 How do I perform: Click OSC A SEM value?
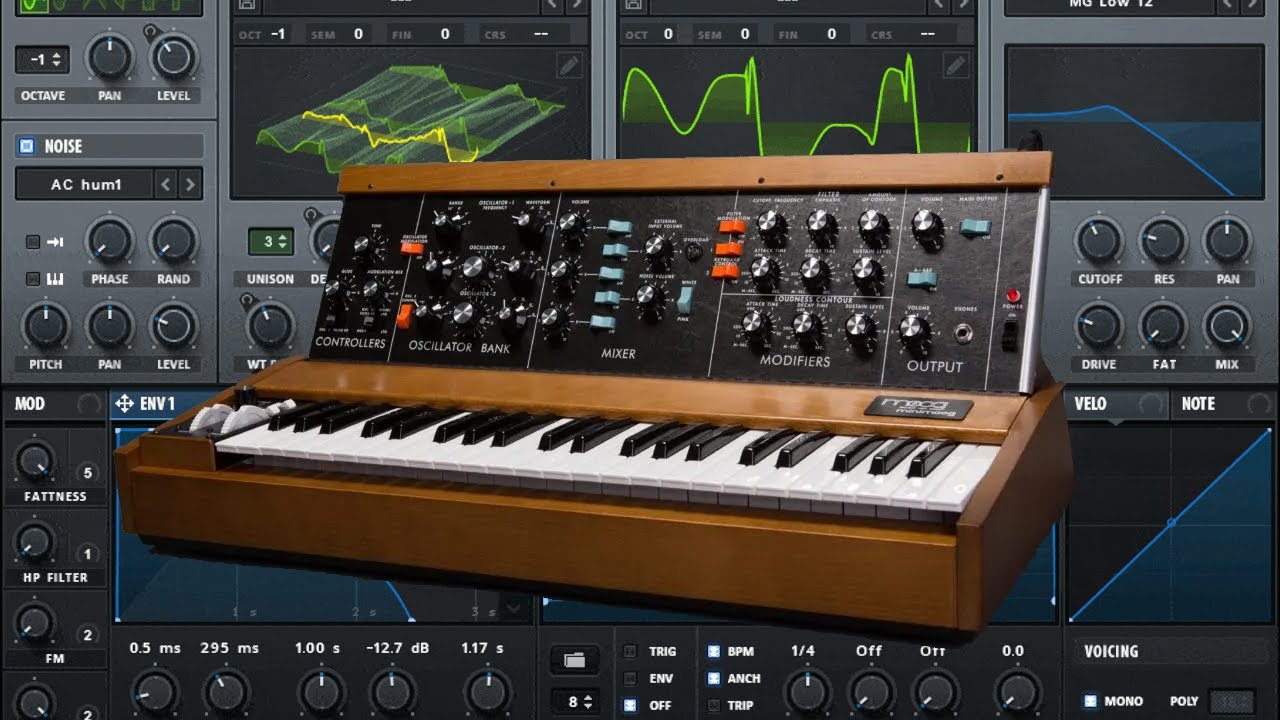coord(358,34)
